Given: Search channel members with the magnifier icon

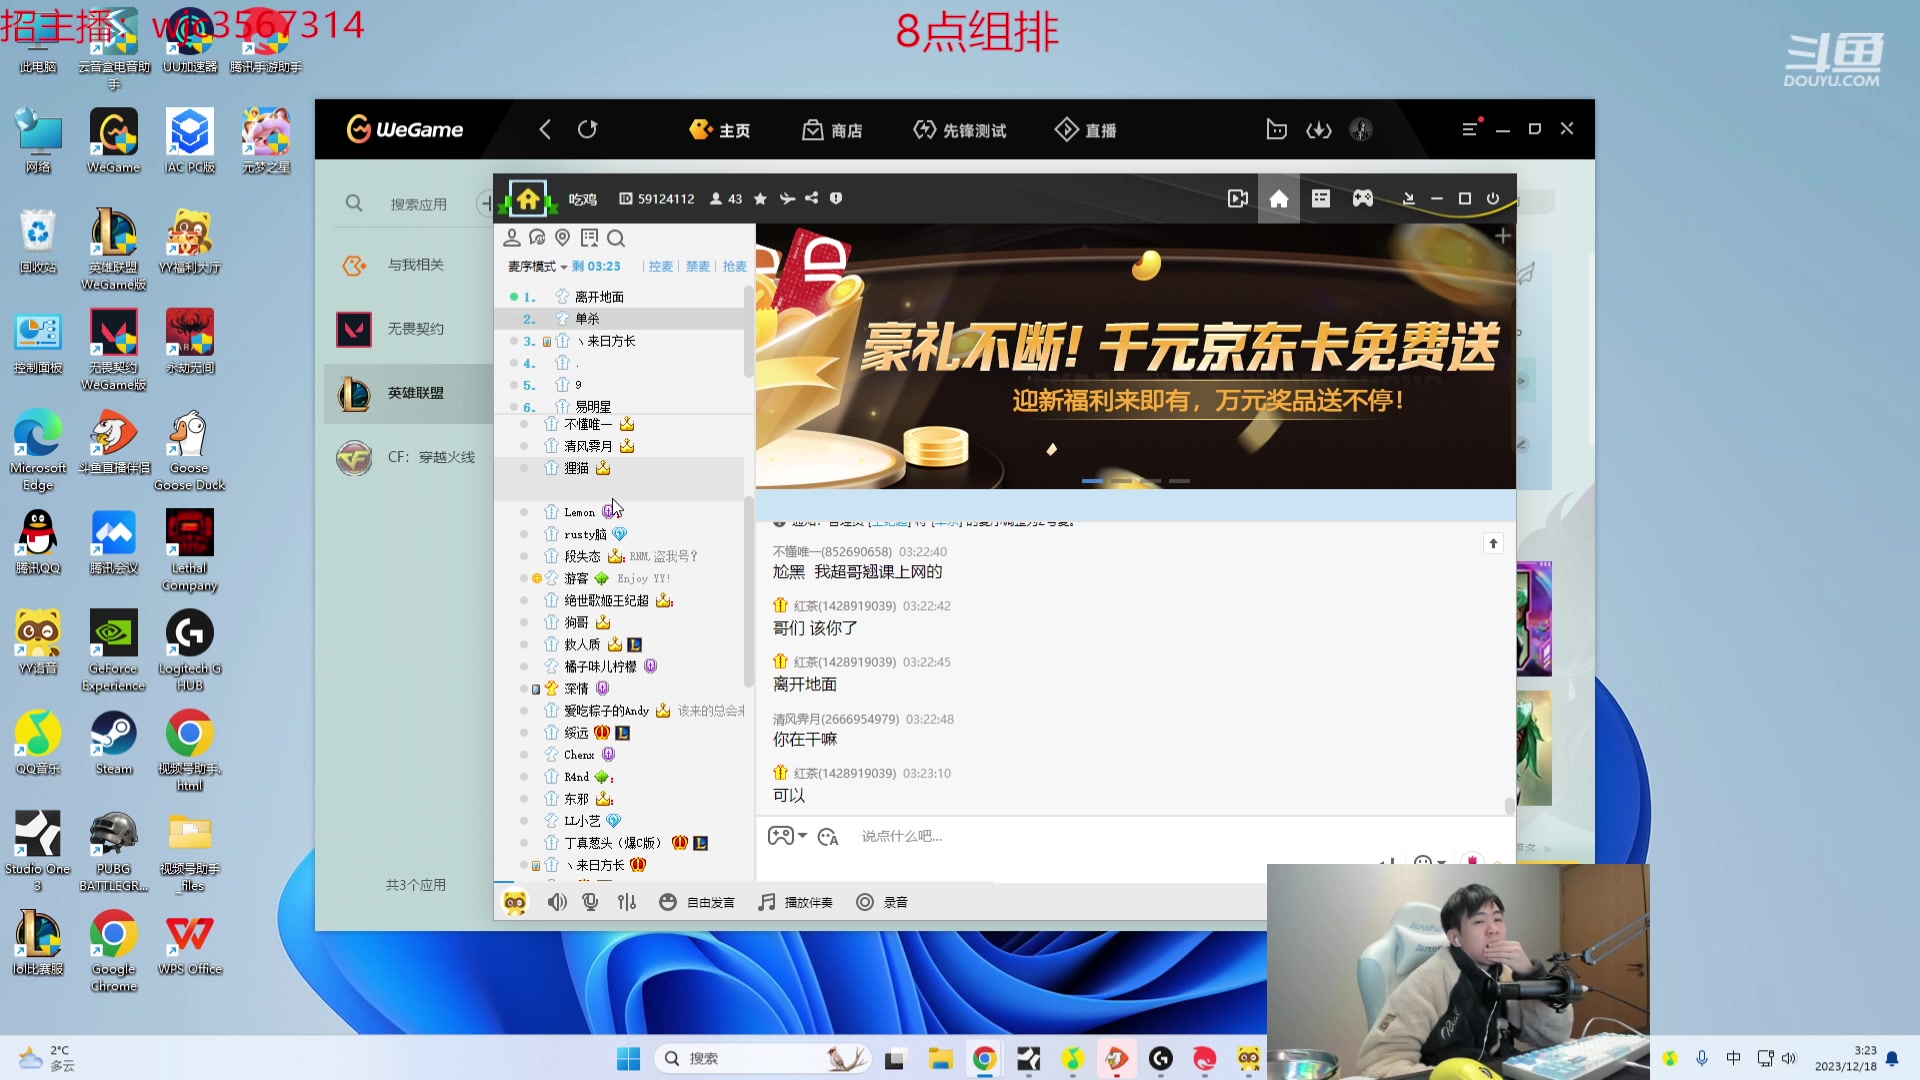Looking at the screenshot, I should pyautogui.click(x=616, y=238).
